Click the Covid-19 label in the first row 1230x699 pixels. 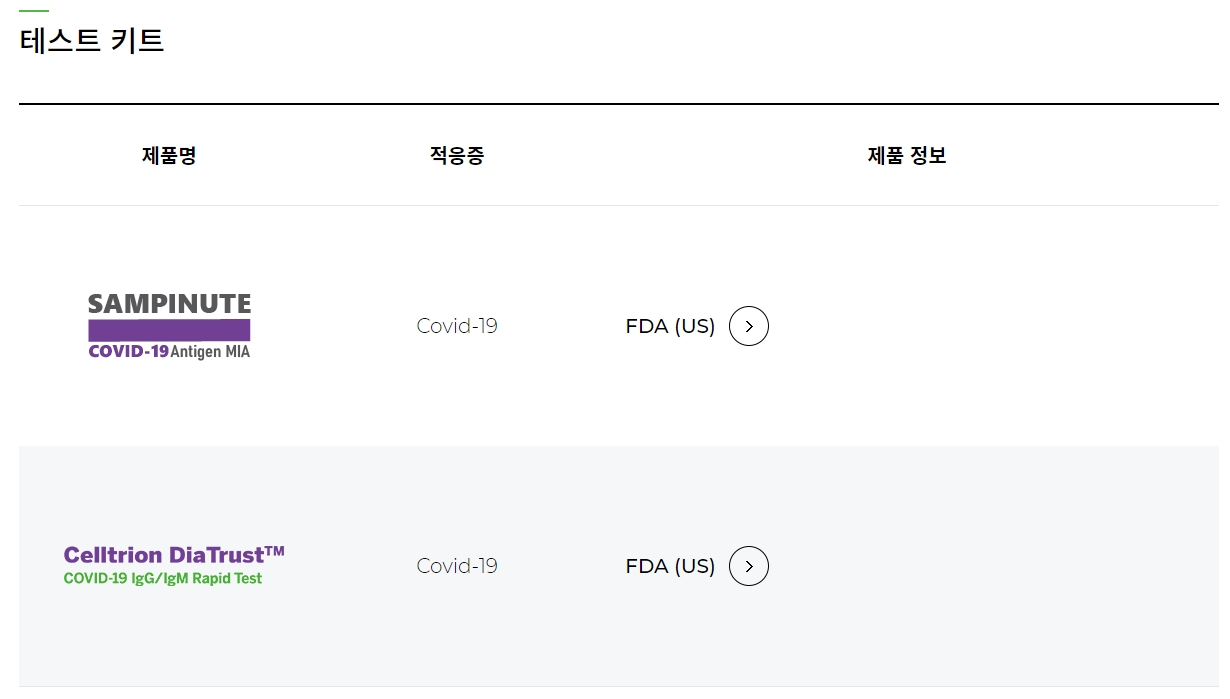[456, 325]
